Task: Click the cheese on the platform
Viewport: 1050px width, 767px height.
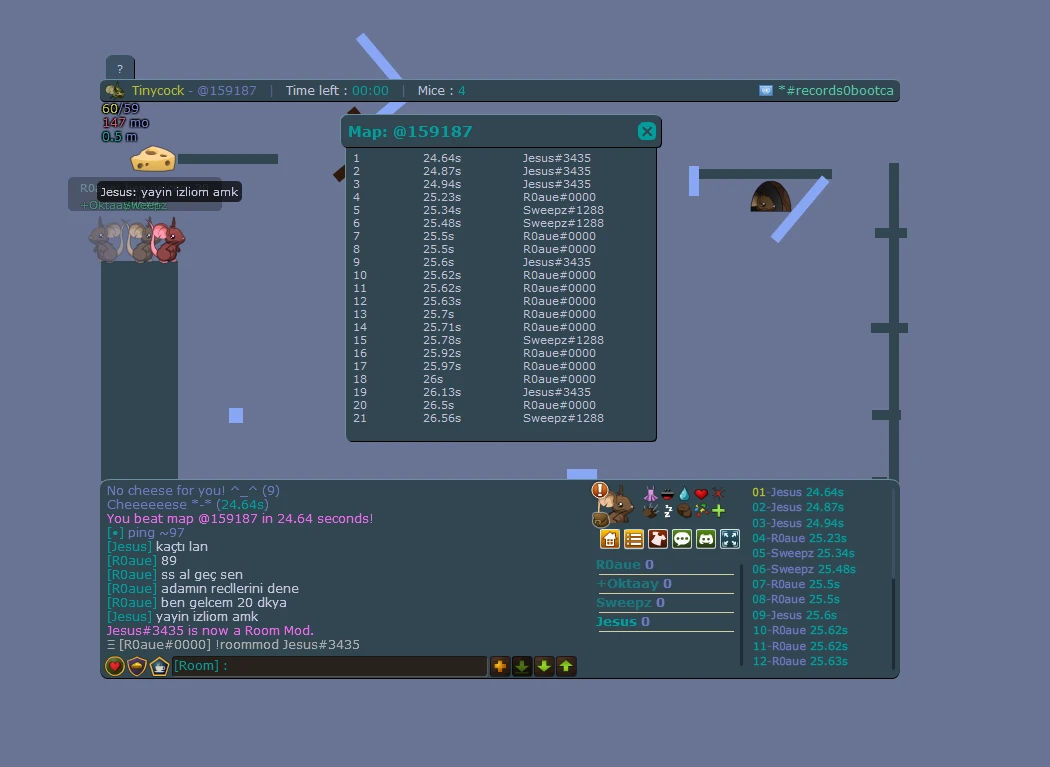Action: pos(153,159)
